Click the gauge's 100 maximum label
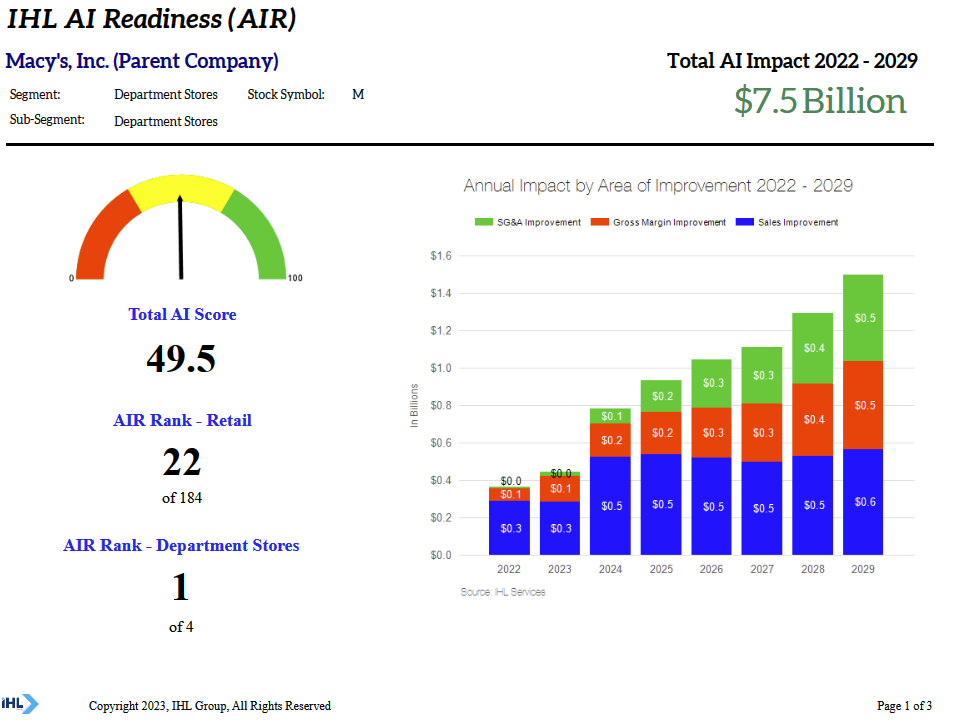This screenshot has width=969, height=720. coord(295,278)
